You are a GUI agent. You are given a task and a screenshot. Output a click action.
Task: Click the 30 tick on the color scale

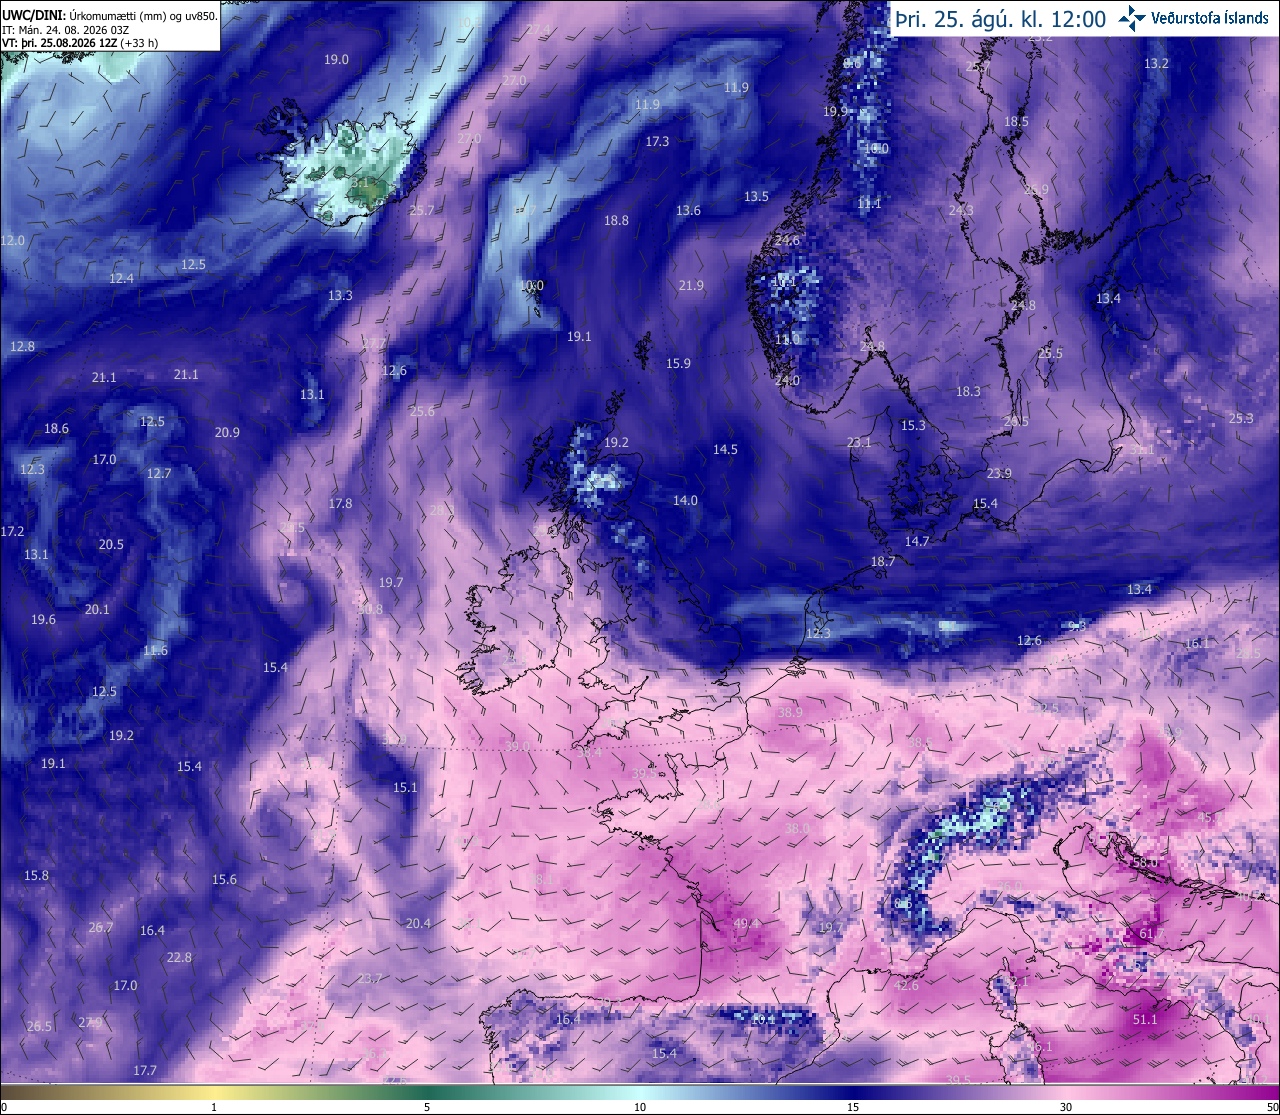coord(1066,1106)
